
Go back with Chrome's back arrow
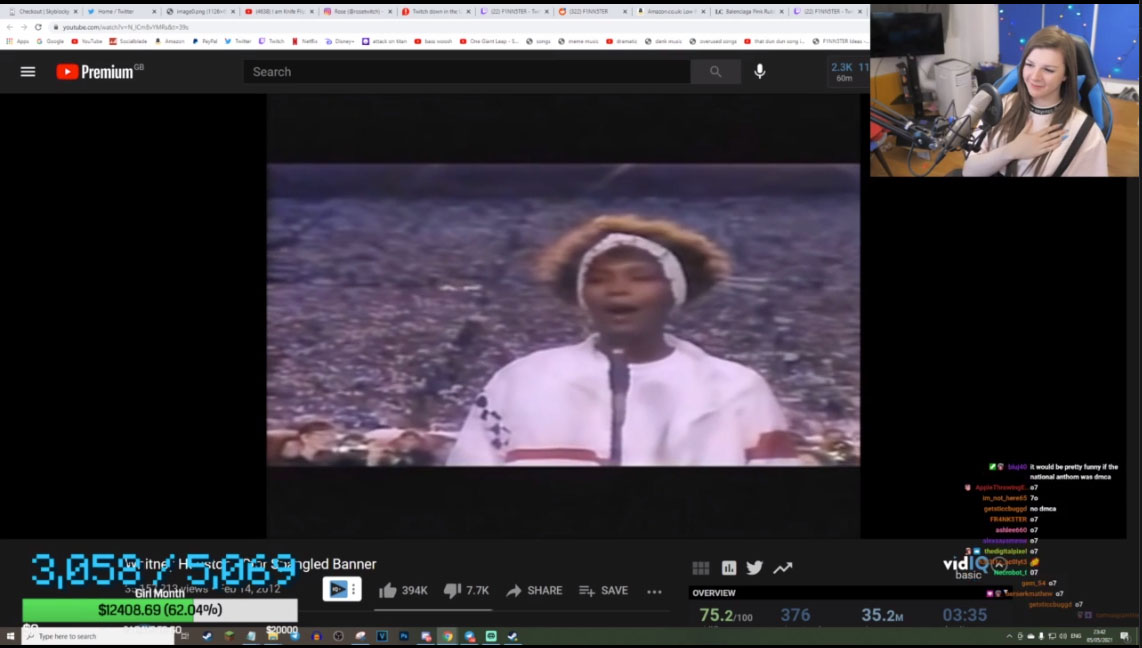9,27
